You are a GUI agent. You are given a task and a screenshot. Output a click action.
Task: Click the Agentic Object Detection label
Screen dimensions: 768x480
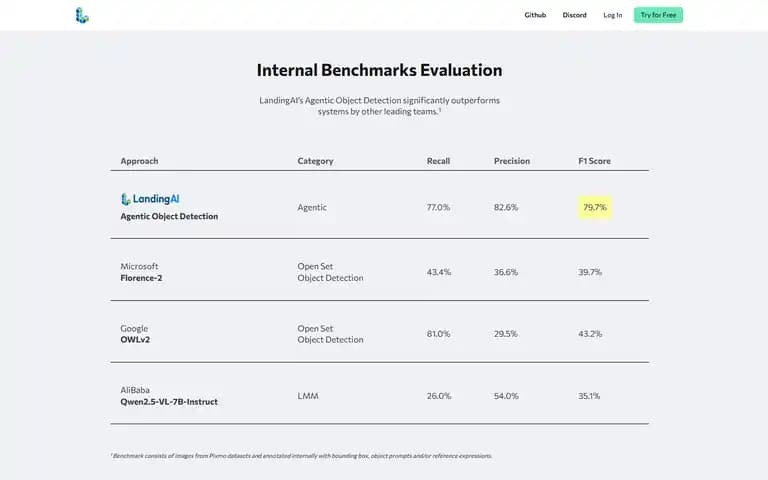point(169,216)
